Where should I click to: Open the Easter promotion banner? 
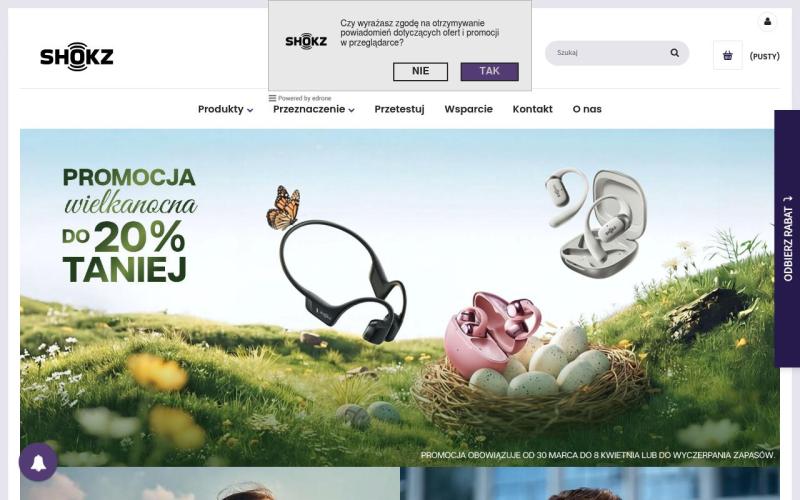tap(399, 297)
